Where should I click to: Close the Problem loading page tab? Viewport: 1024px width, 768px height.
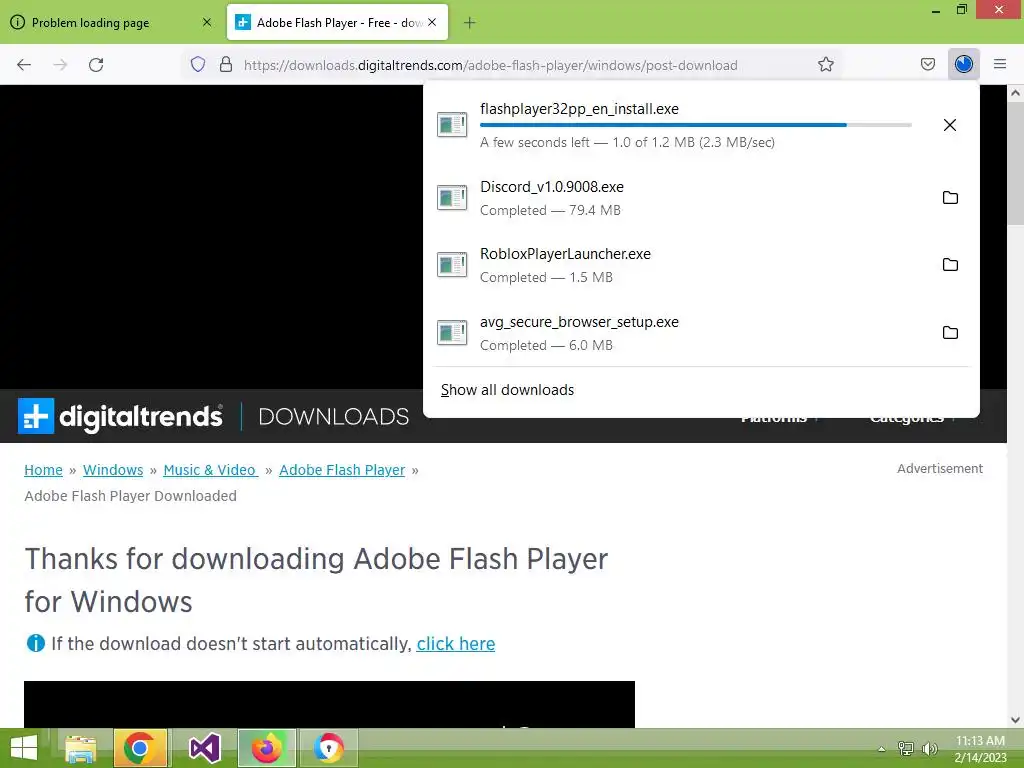[x=207, y=22]
